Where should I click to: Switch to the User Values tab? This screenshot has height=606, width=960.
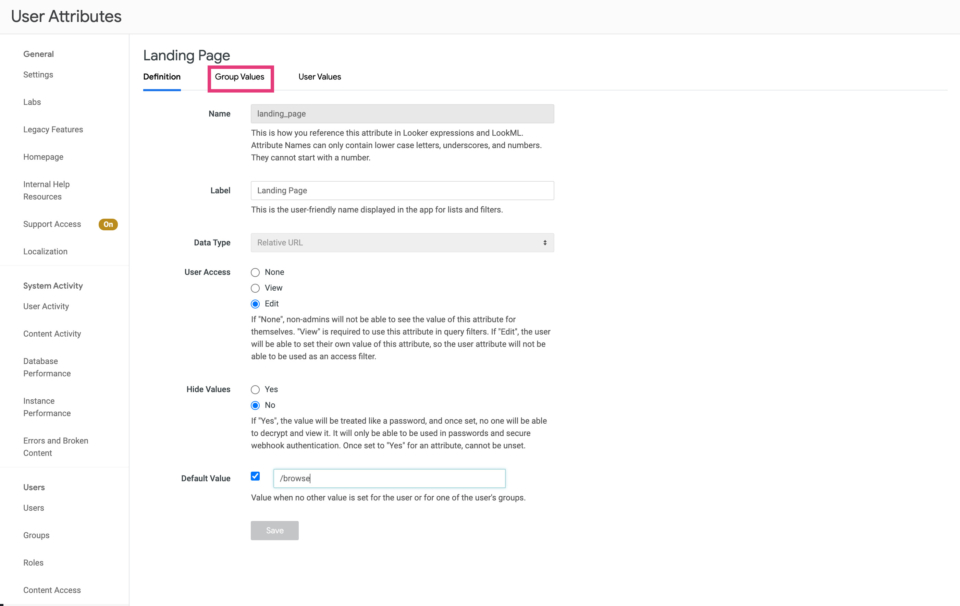point(320,77)
